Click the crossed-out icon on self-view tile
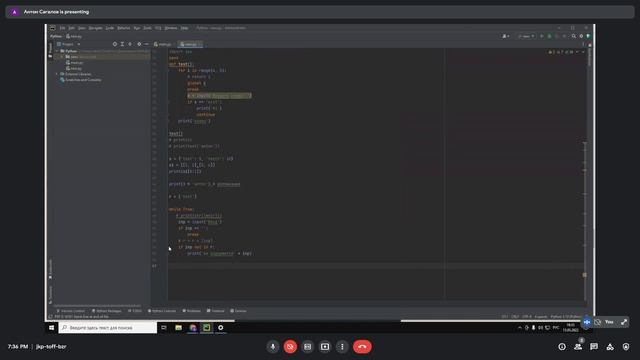640x360 pixels. 598,322
